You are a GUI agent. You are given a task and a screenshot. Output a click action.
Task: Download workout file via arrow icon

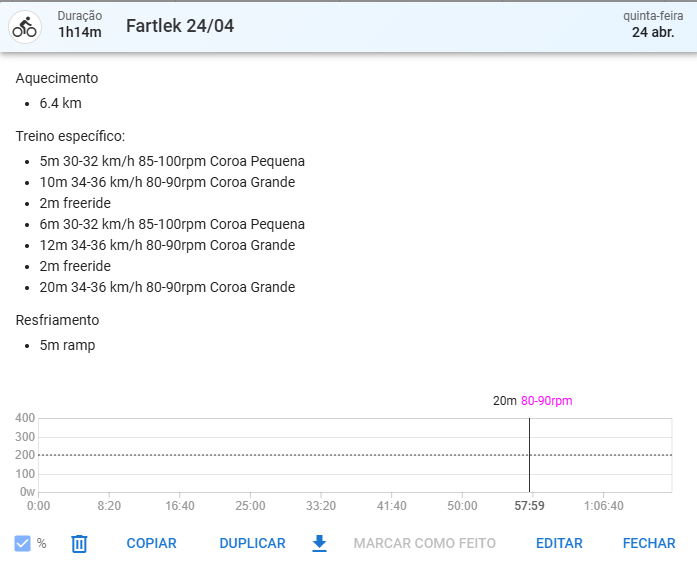click(319, 543)
